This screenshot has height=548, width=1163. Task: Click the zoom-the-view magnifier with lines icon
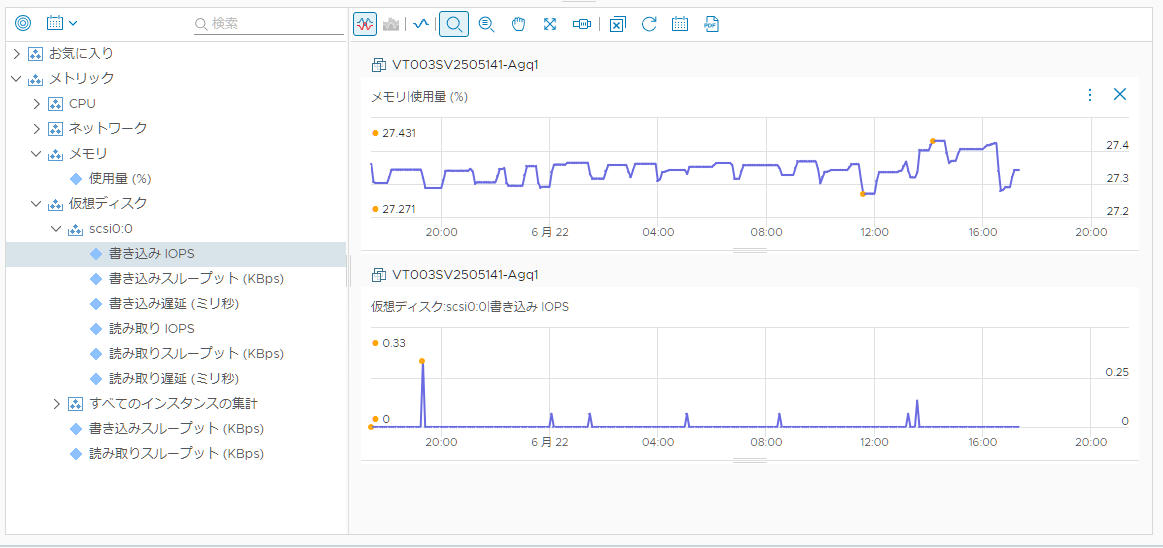click(487, 24)
